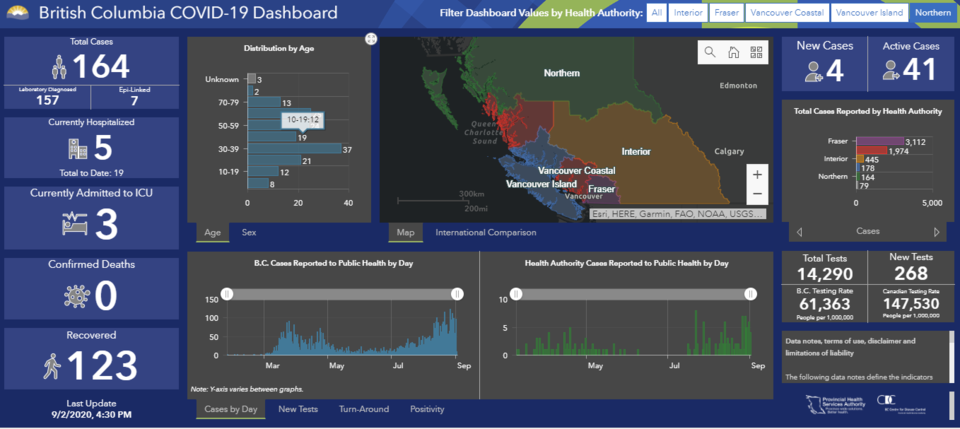
Task: Click the Northern region label on map
Action: click(x=562, y=73)
